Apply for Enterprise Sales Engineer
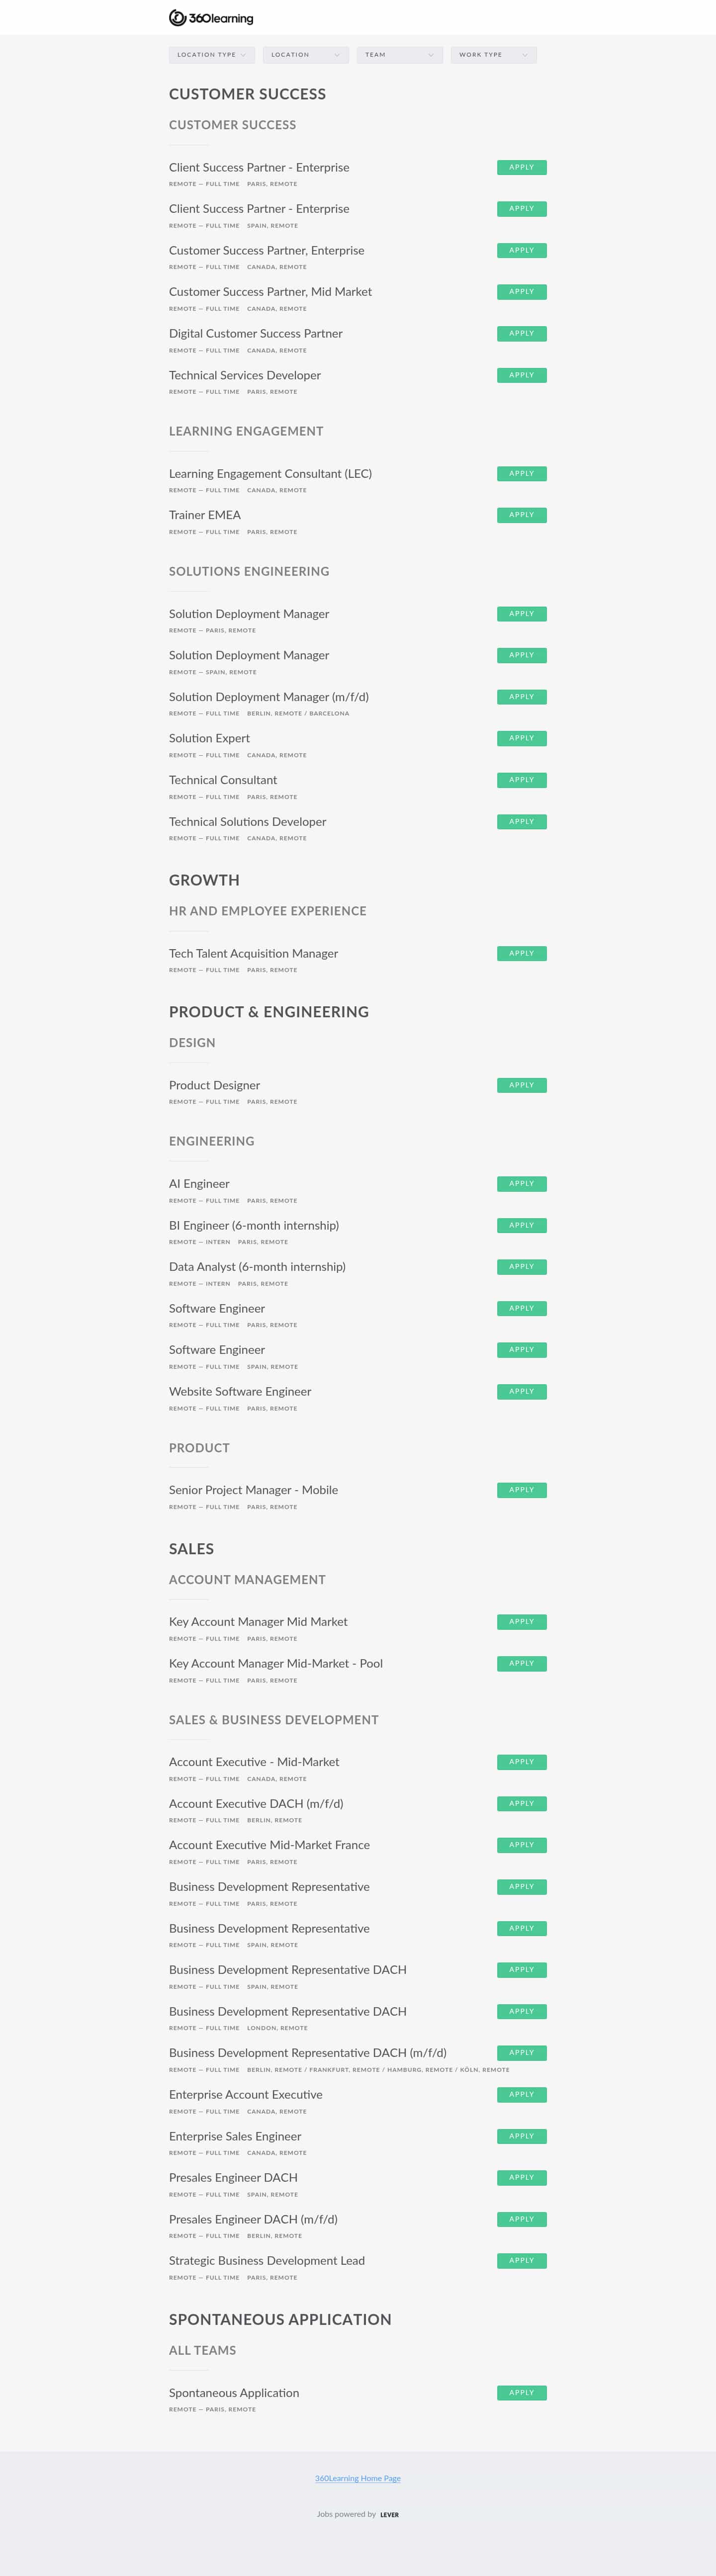Viewport: 716px width, 2576px height. tap(522, 2136)
